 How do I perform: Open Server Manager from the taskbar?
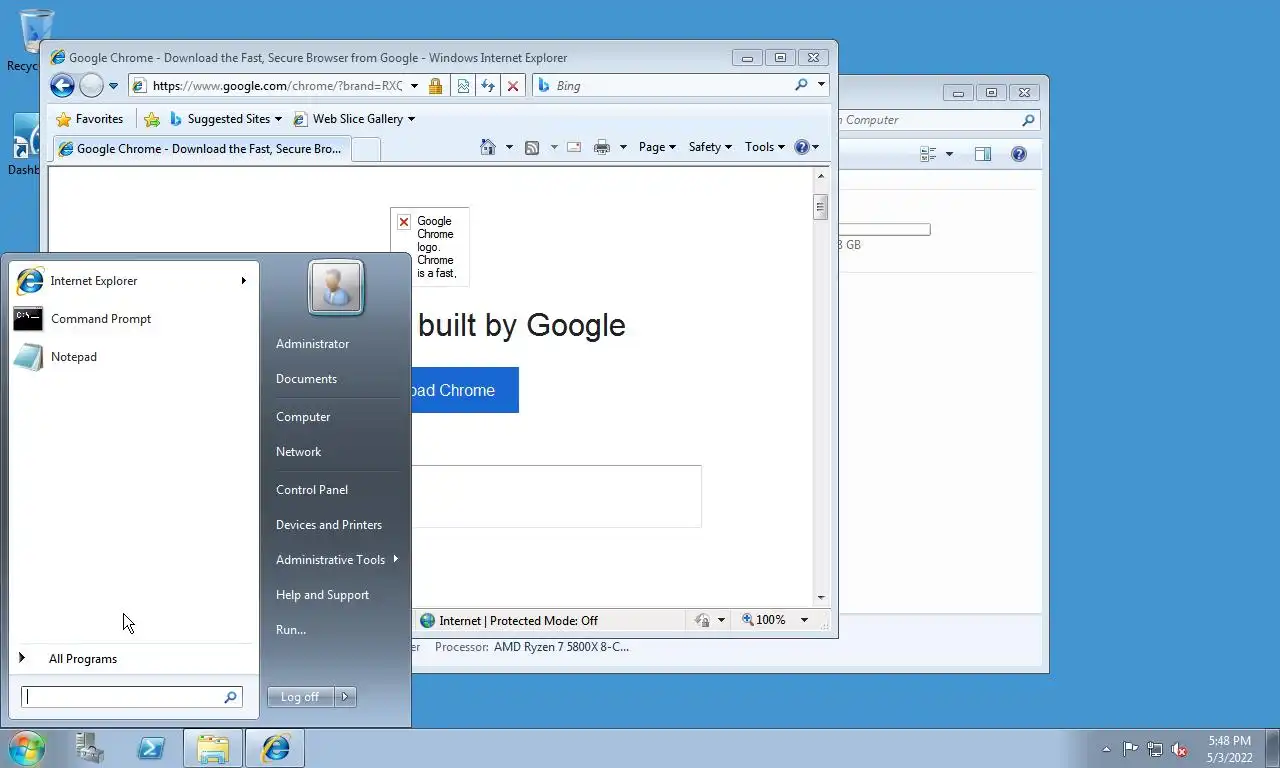(x=90, y=748)
